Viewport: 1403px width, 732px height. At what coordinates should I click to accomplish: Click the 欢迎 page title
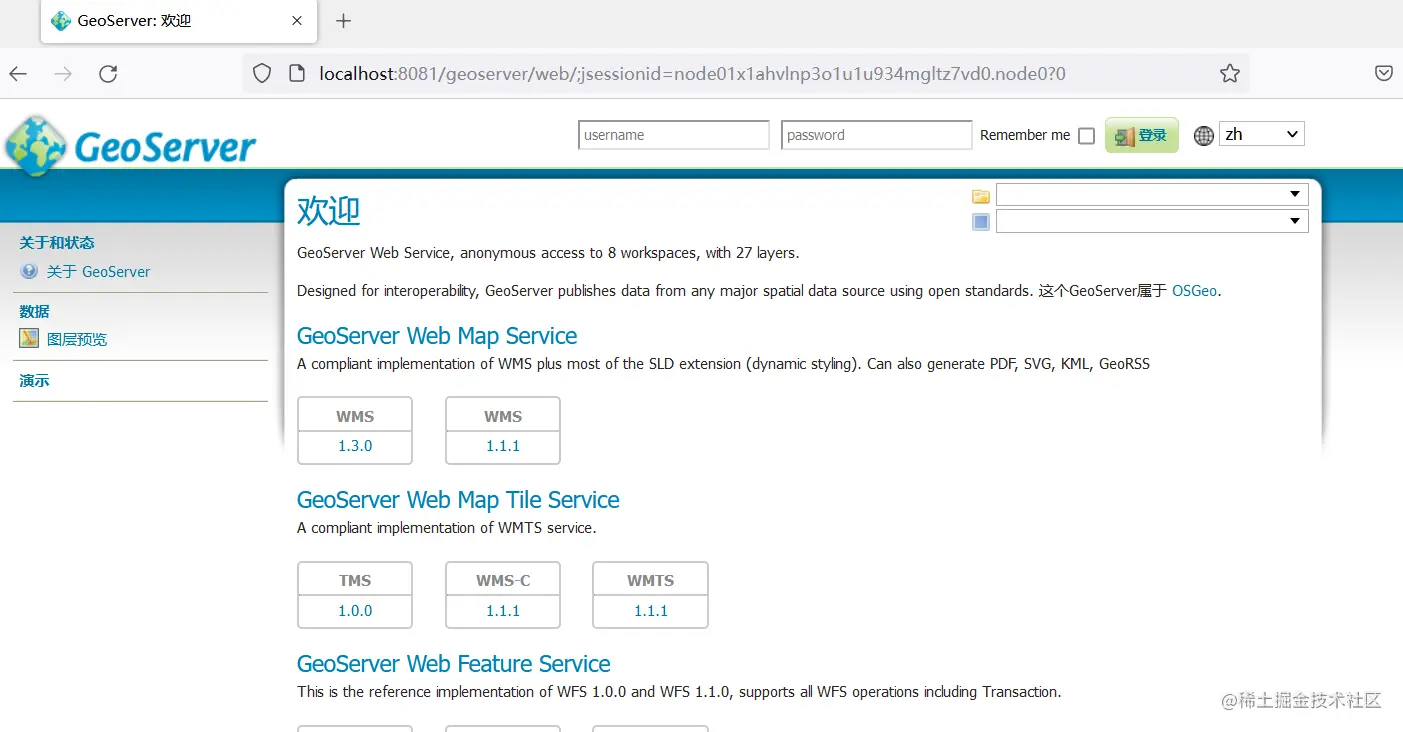click(x=329, y=211)
